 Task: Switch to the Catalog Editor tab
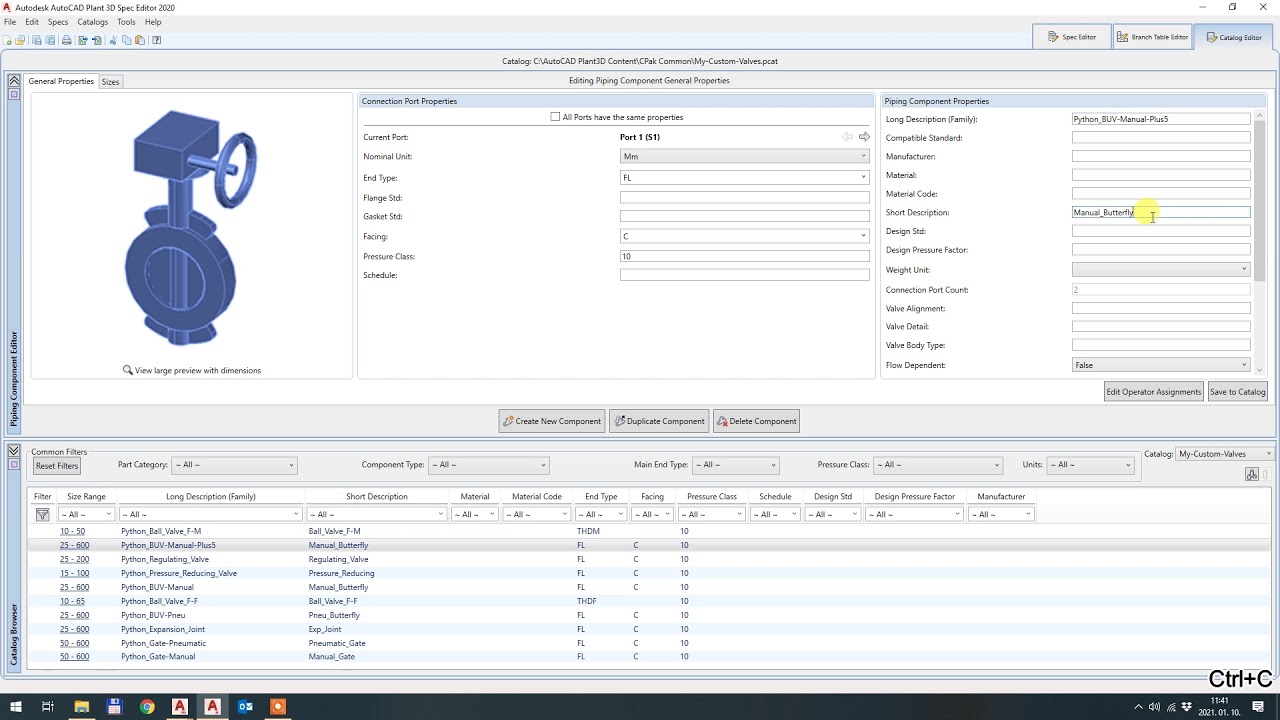pyautogui.click(x=1234, y=37)
